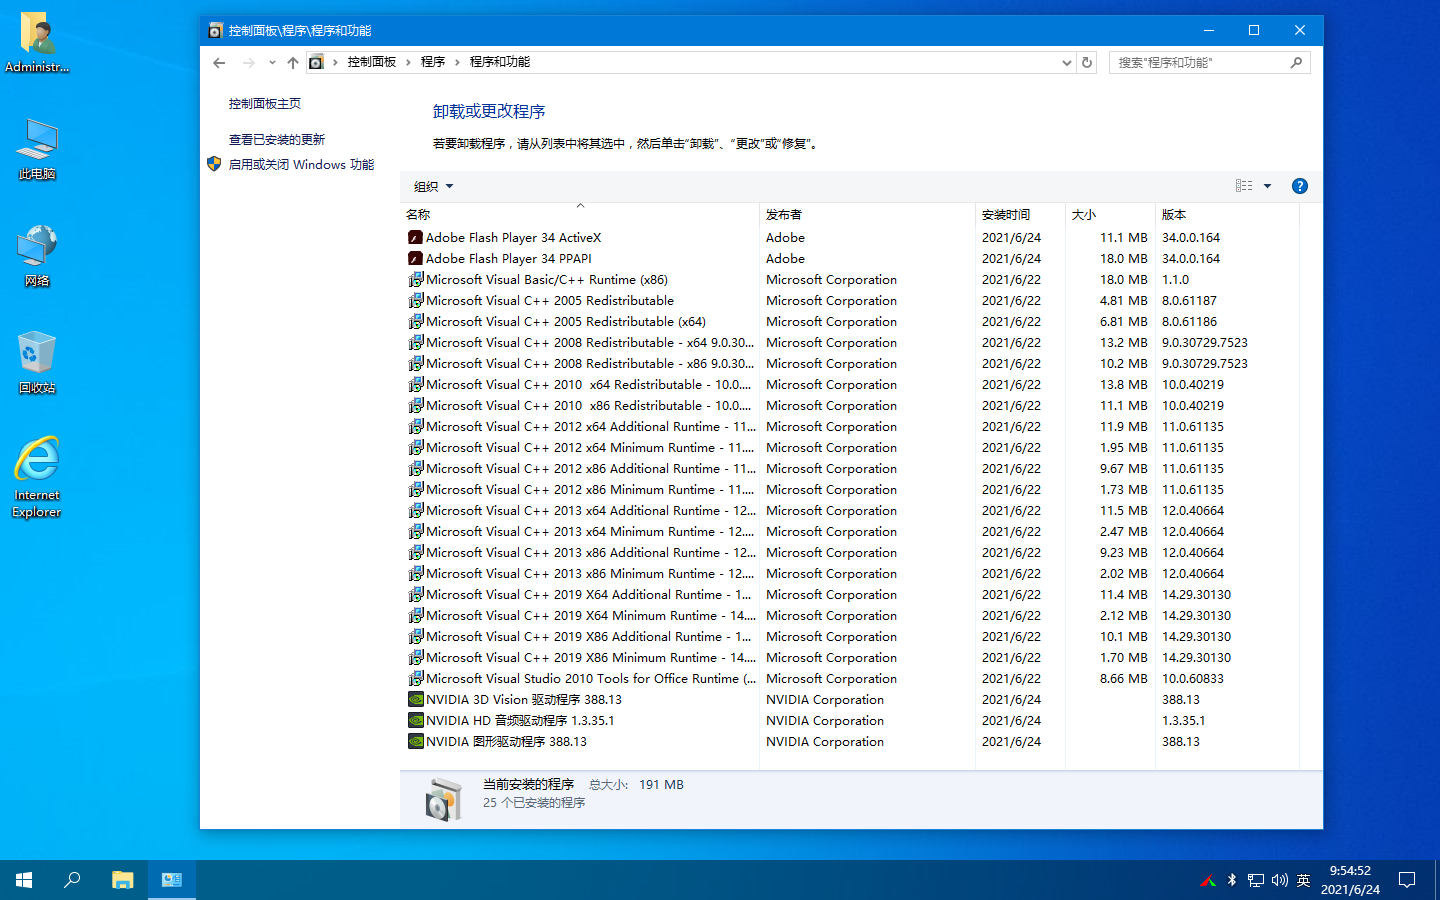This screenshot has height=900, width=1440.
Task: Select Adobe Flash Player 34 ActiveX icon
Action: coord(415,238)
